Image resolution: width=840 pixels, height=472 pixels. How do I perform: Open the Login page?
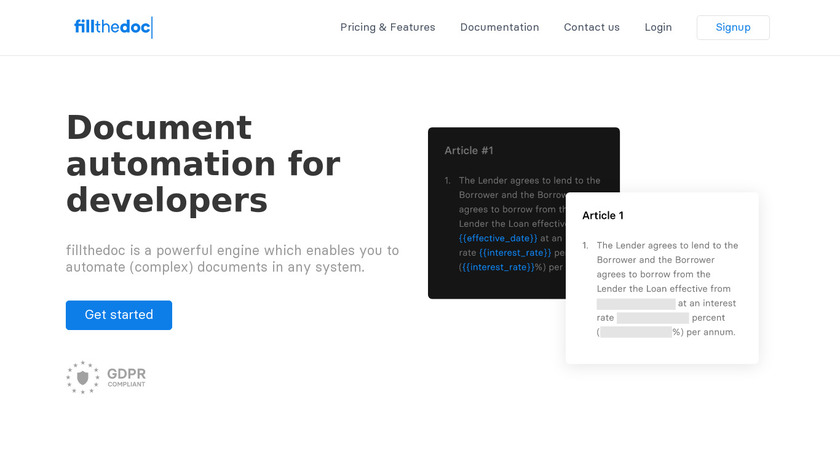658,27
